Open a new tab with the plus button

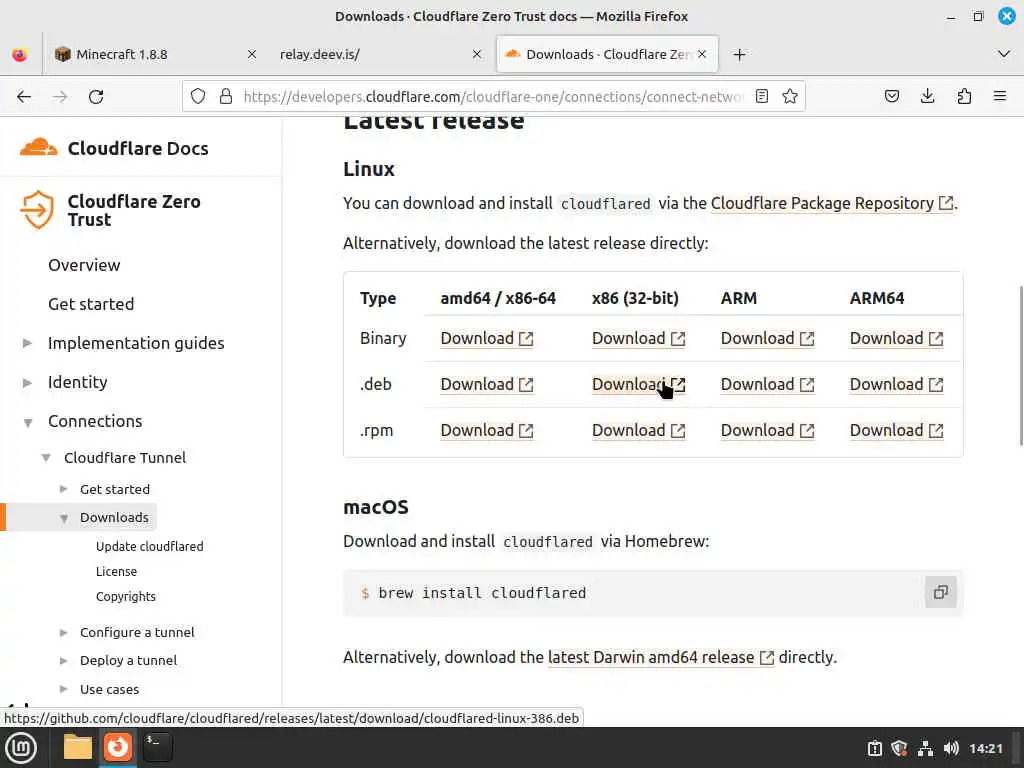tap(739, 54)
